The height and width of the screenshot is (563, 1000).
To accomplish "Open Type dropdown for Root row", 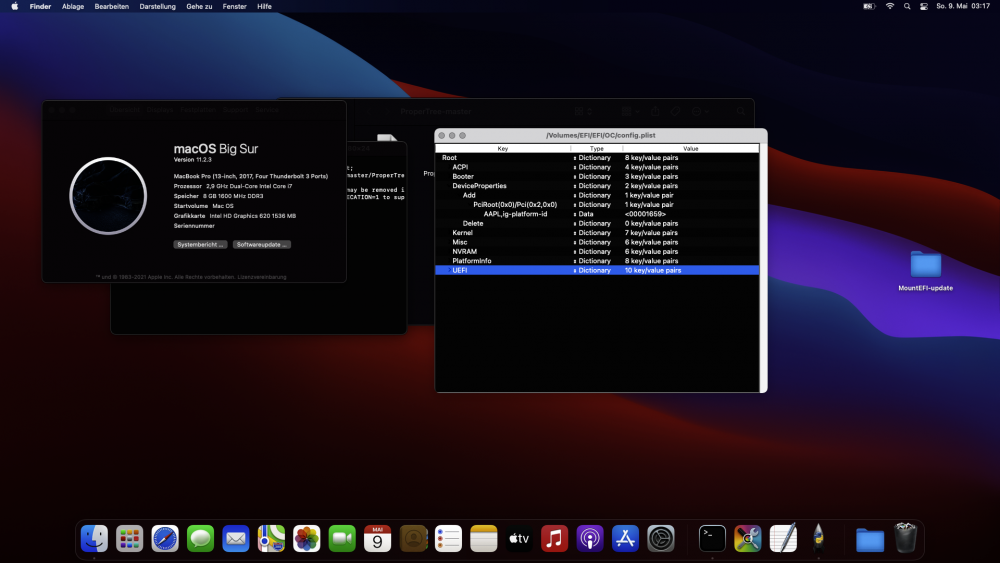I will (575, 157).
